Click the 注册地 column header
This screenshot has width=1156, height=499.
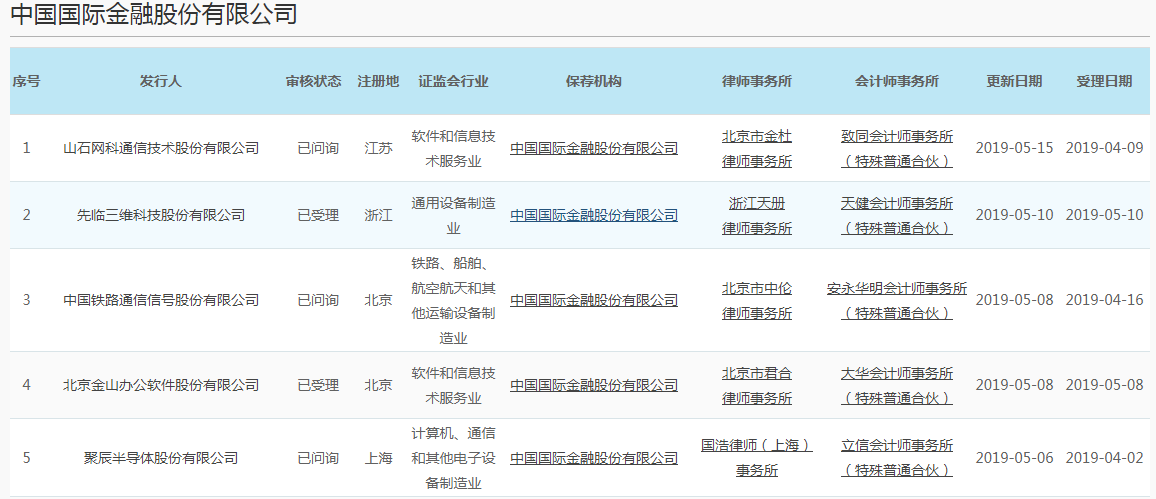click(x=378, y=81)
